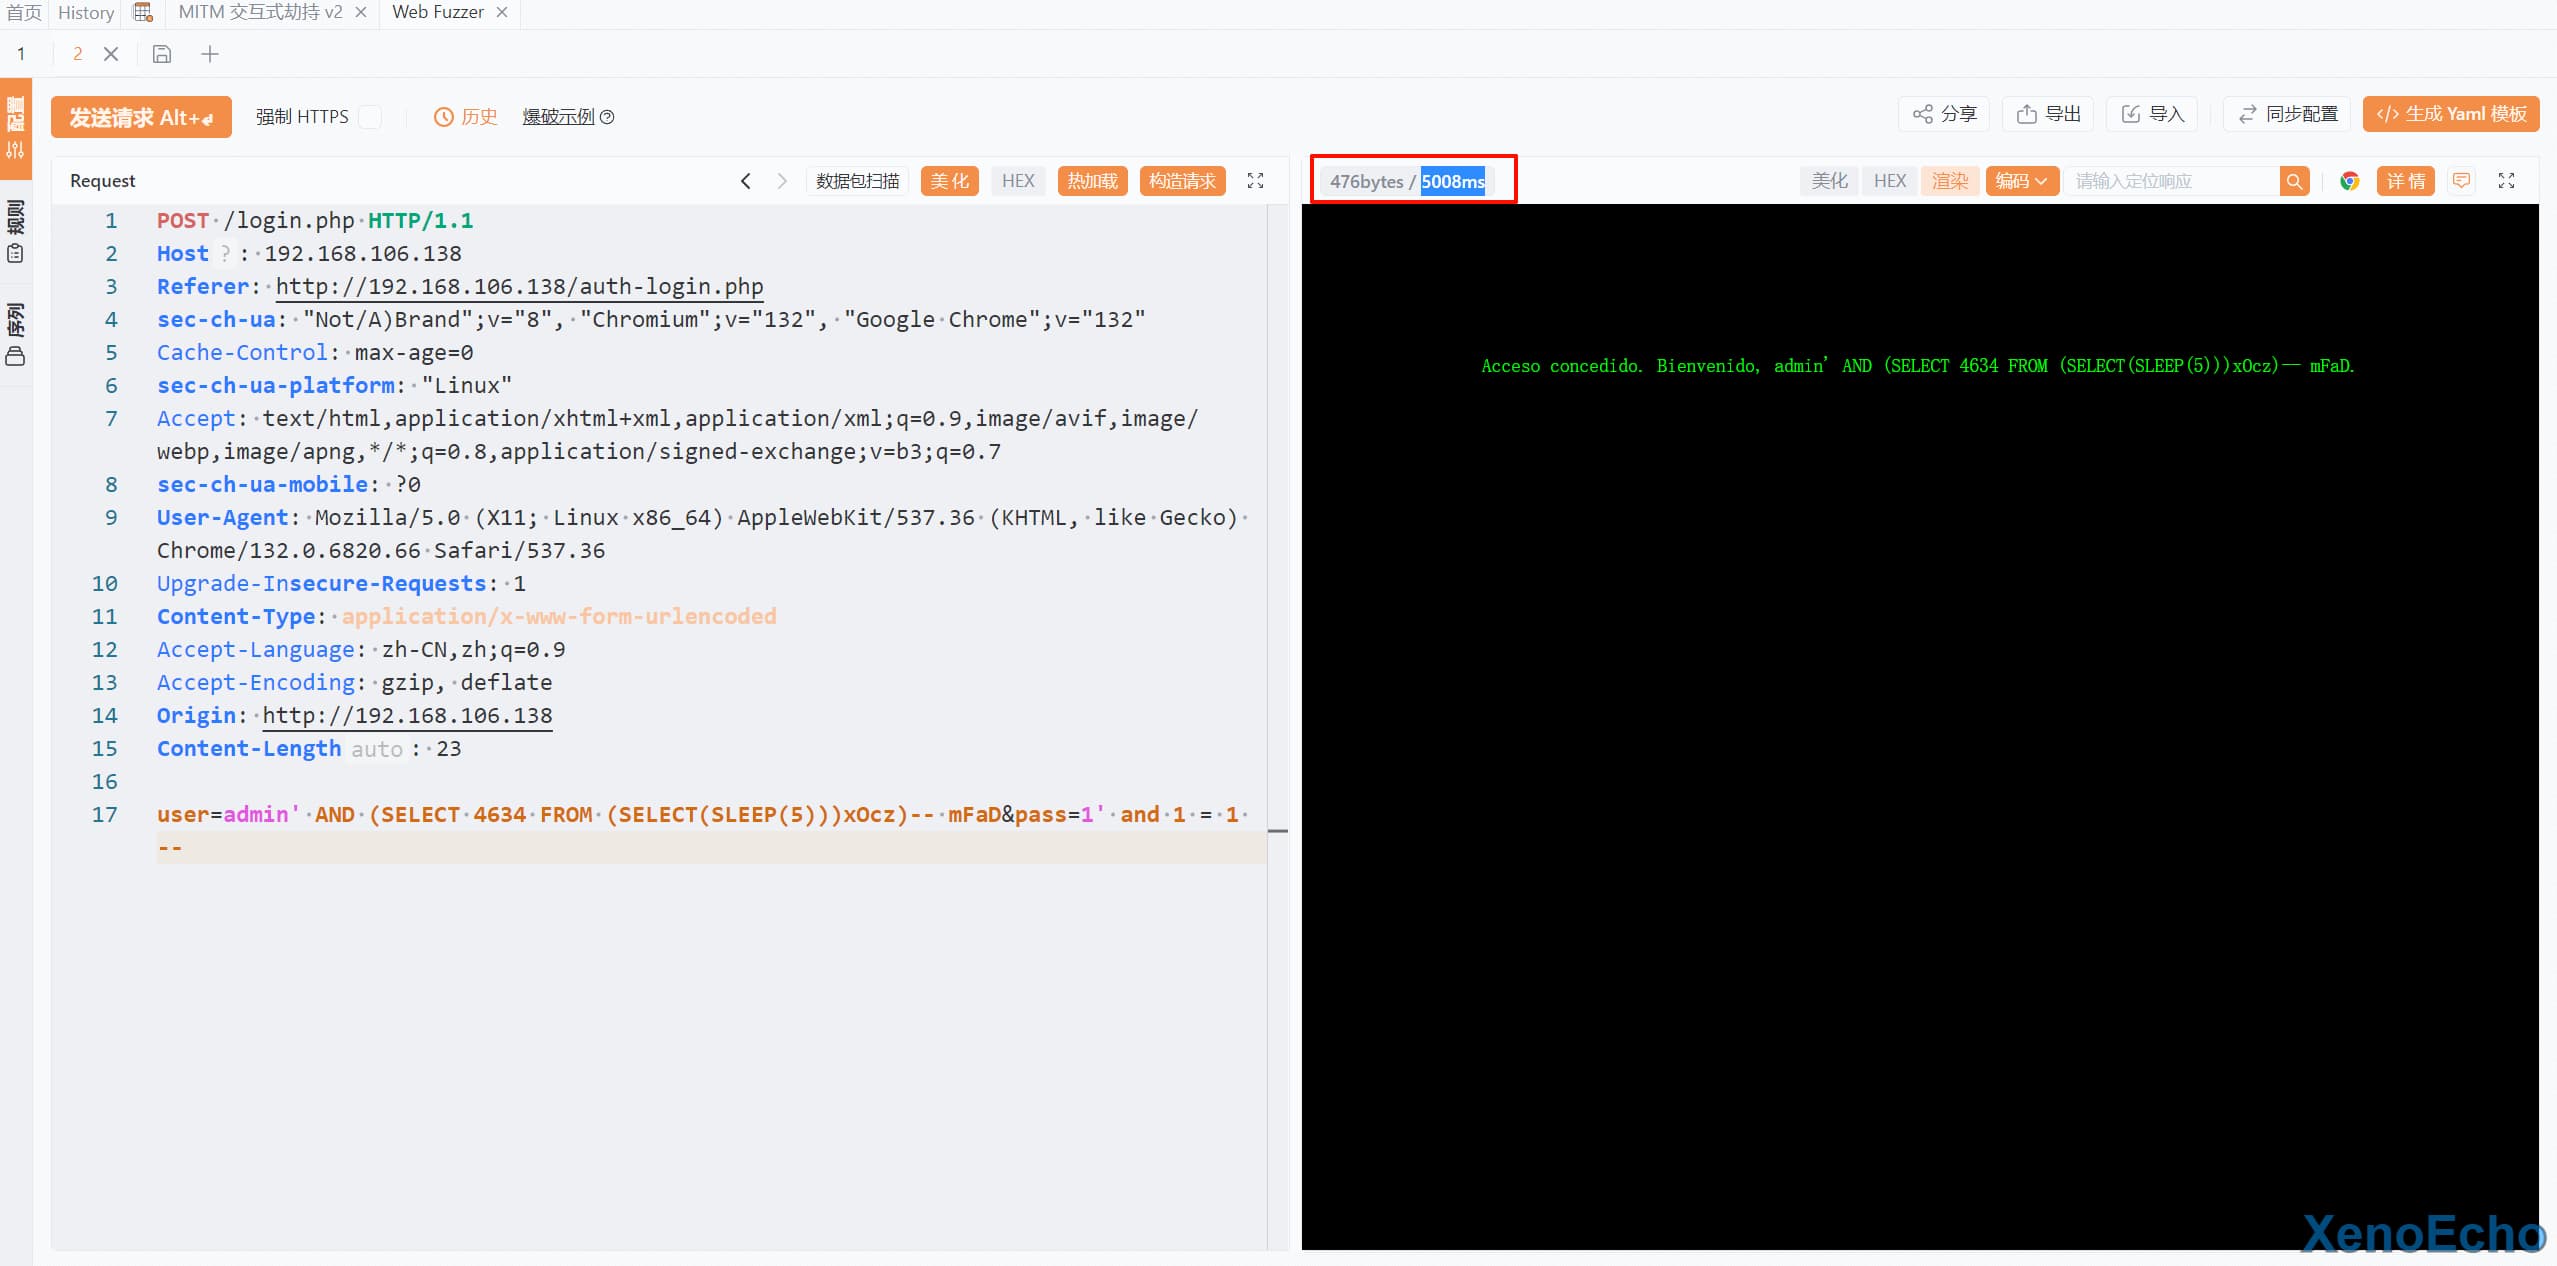Toggle HEX view in Request panel

coord(1018,181)
